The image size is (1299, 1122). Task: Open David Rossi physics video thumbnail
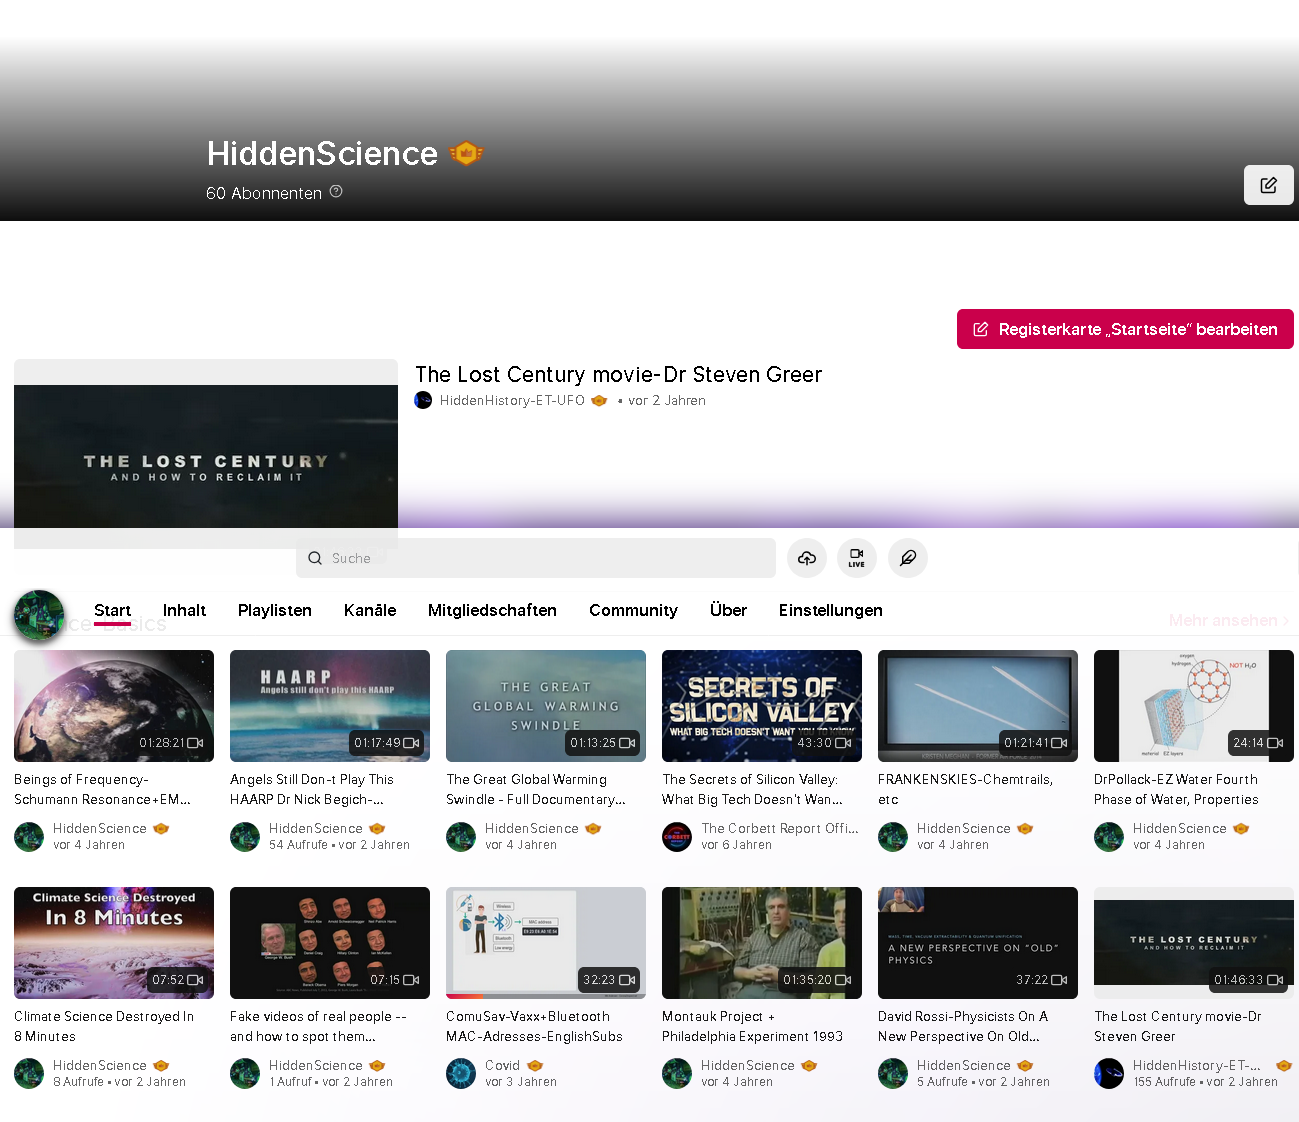pos(978,943)
